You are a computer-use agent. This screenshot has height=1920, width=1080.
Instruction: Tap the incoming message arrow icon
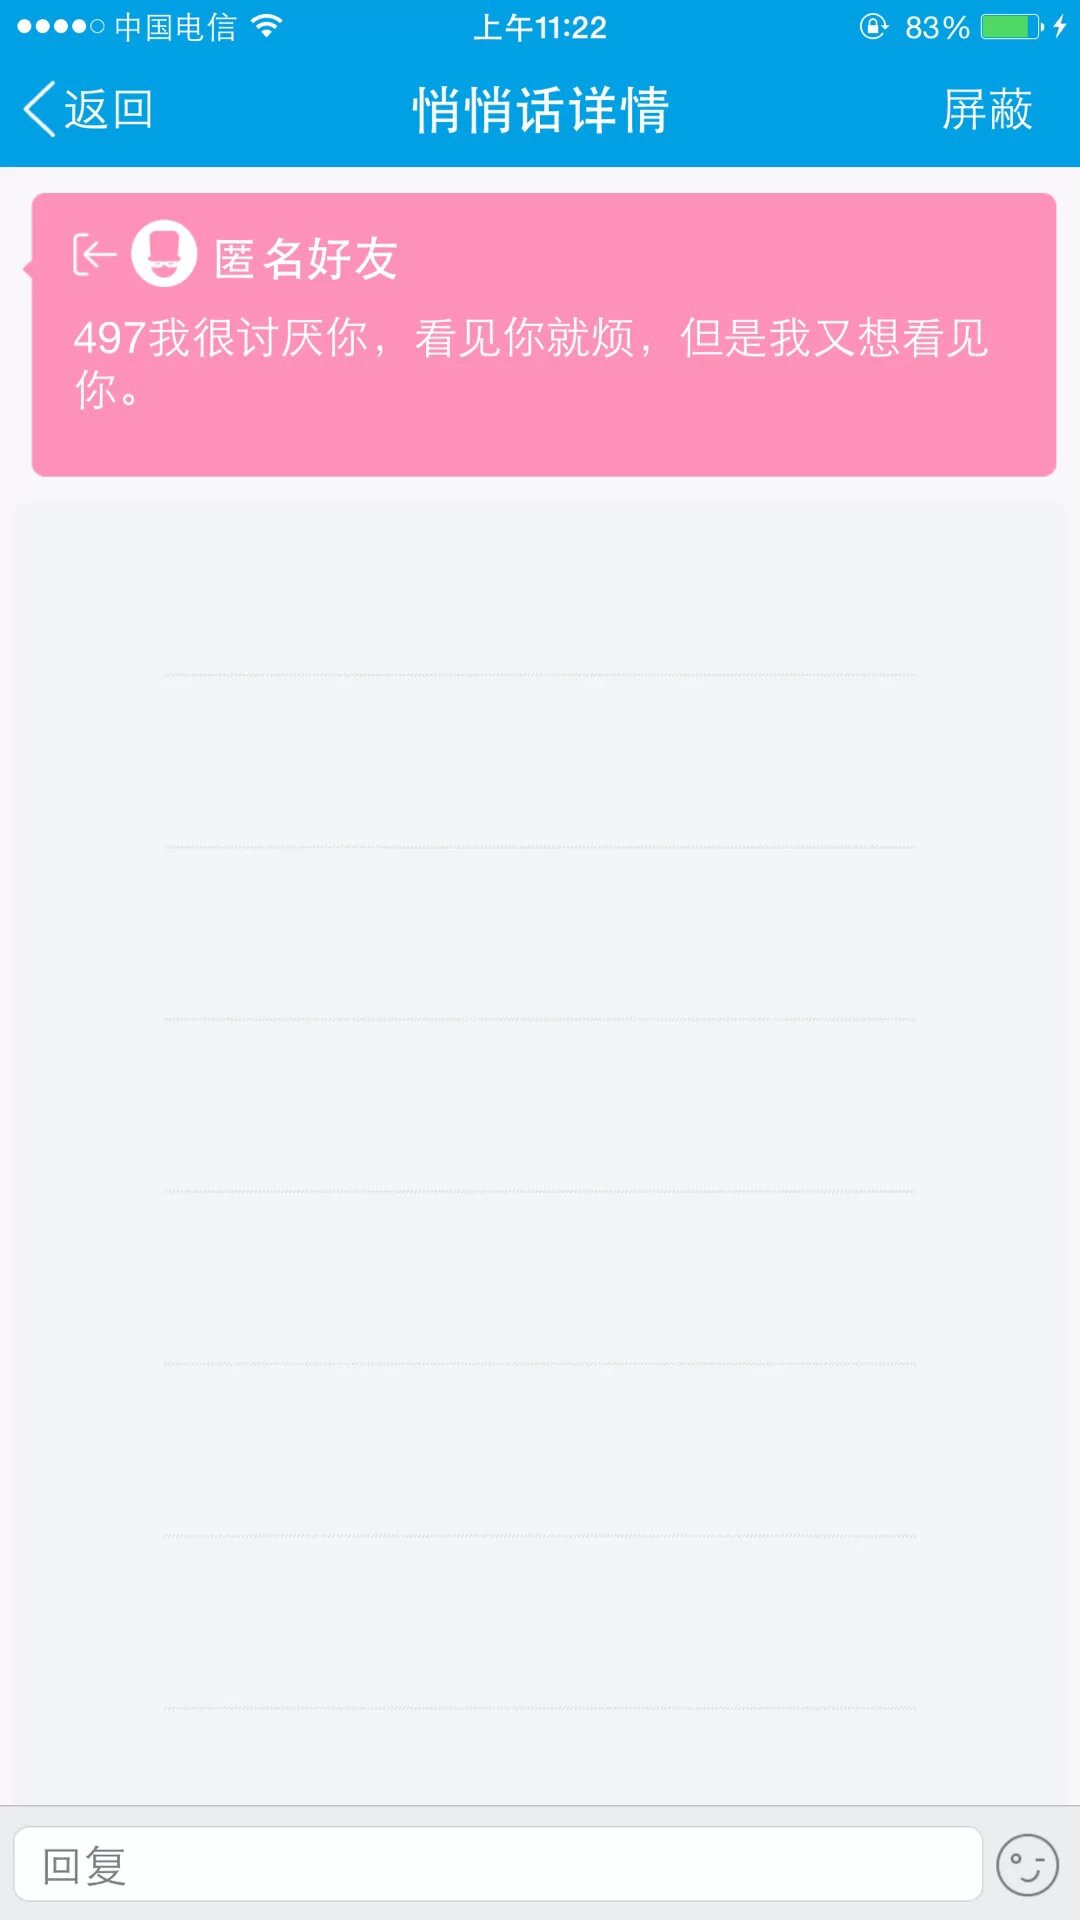tap(94, 255)
